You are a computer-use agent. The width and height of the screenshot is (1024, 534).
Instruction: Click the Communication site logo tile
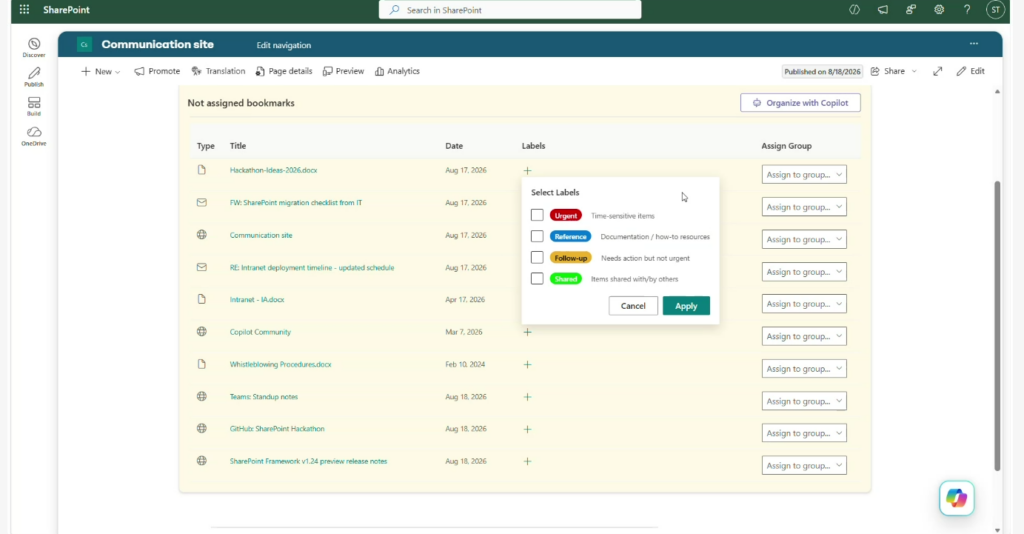tap(84, 44)
